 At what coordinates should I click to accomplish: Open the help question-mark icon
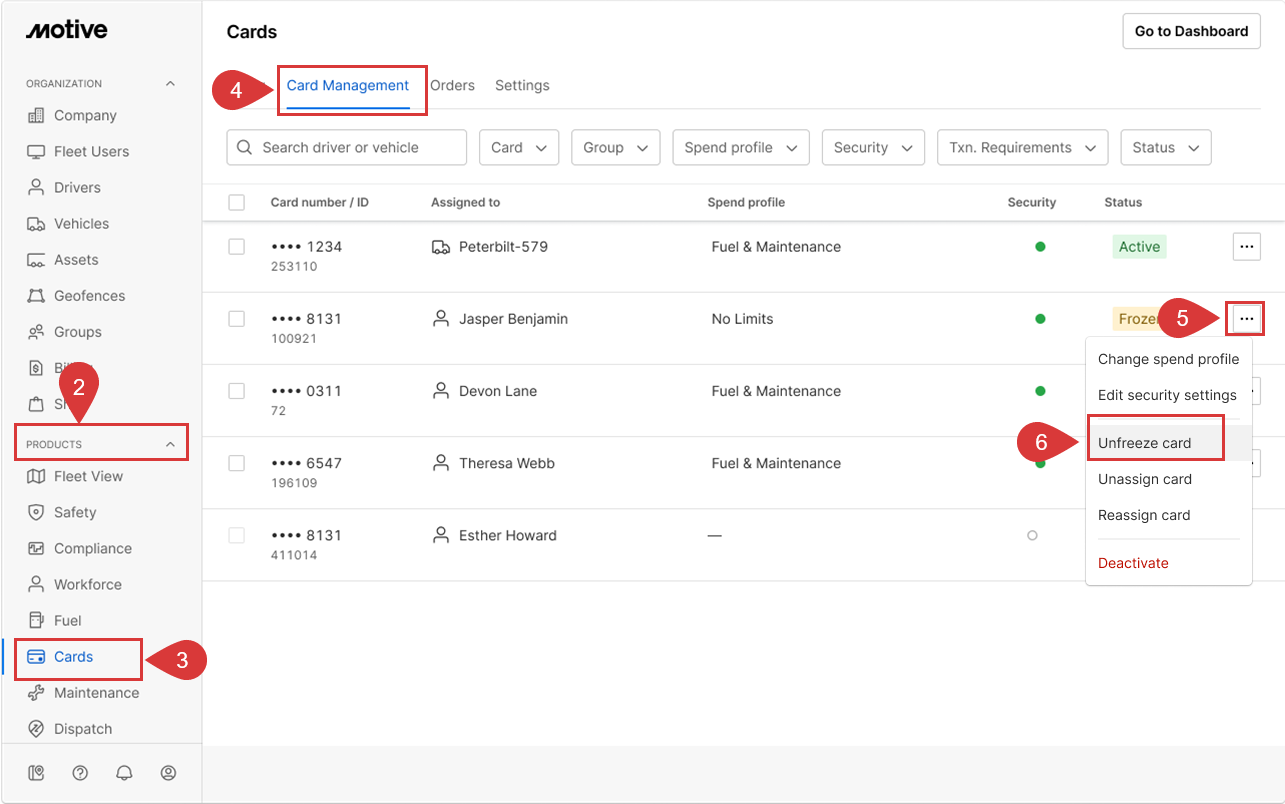pyautogui.click(x=80, y=773)
